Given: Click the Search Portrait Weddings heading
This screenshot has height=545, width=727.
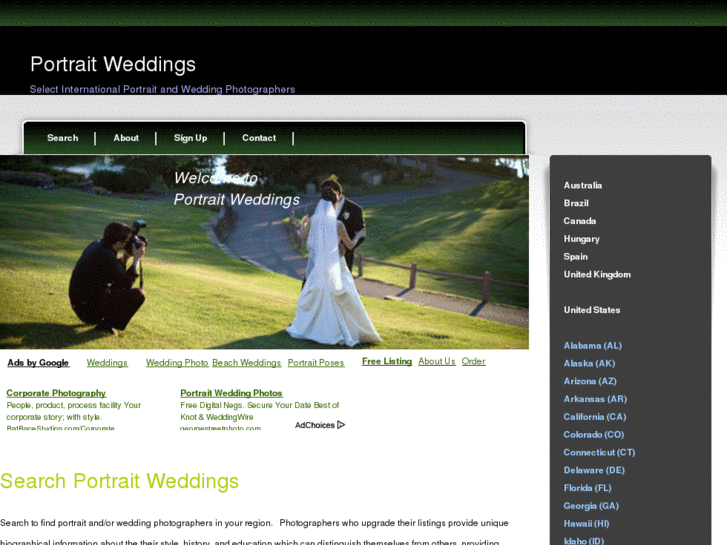Looking at the screenshot, I should (x=120, y=481).
